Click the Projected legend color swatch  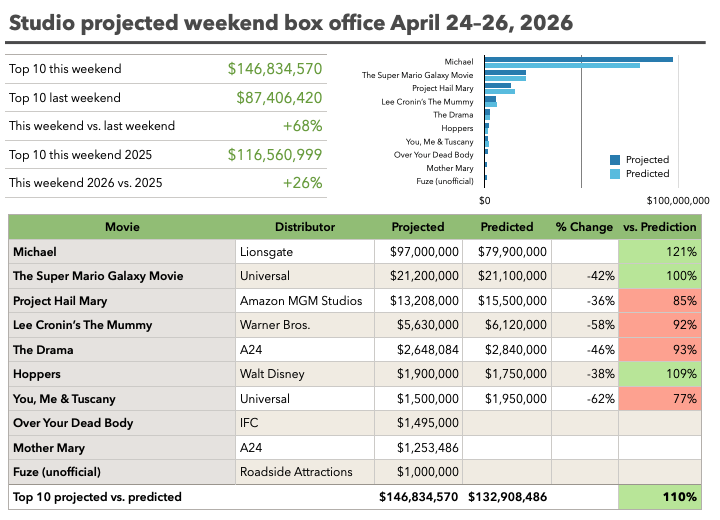[x=617, y=160]
